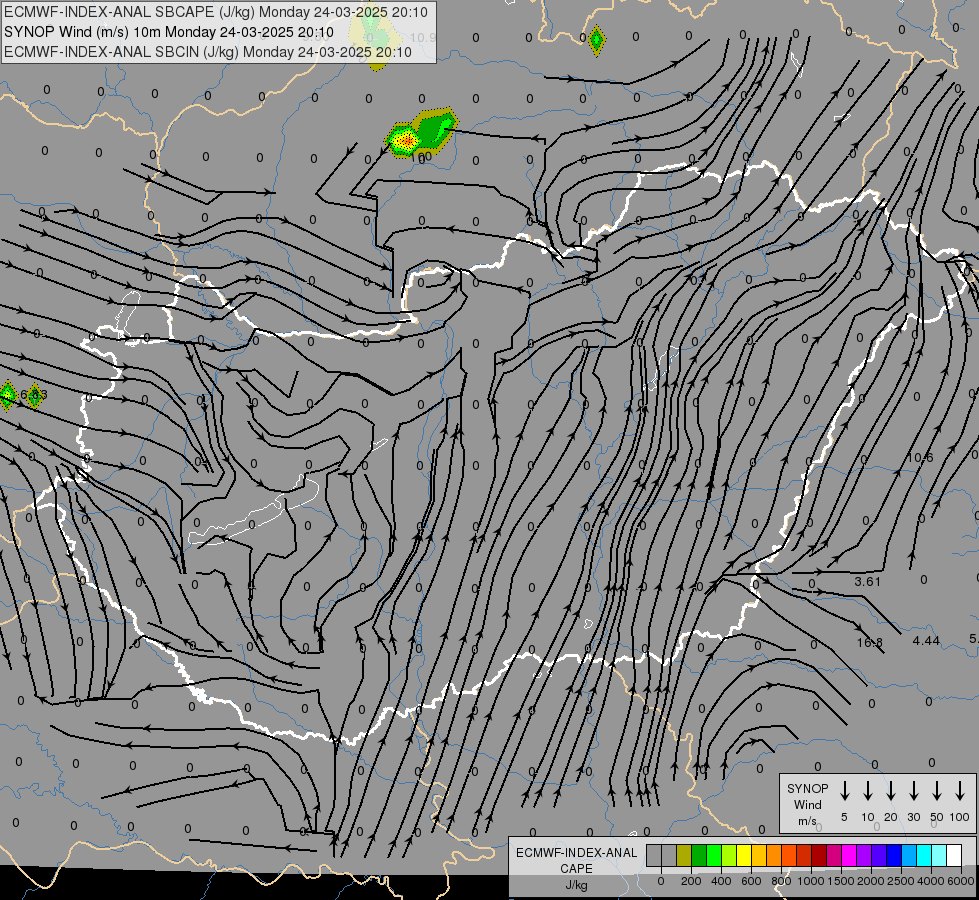Pick the purple swatch in CAPE scale
Viewport: 979px width, 900px height.
864,855
